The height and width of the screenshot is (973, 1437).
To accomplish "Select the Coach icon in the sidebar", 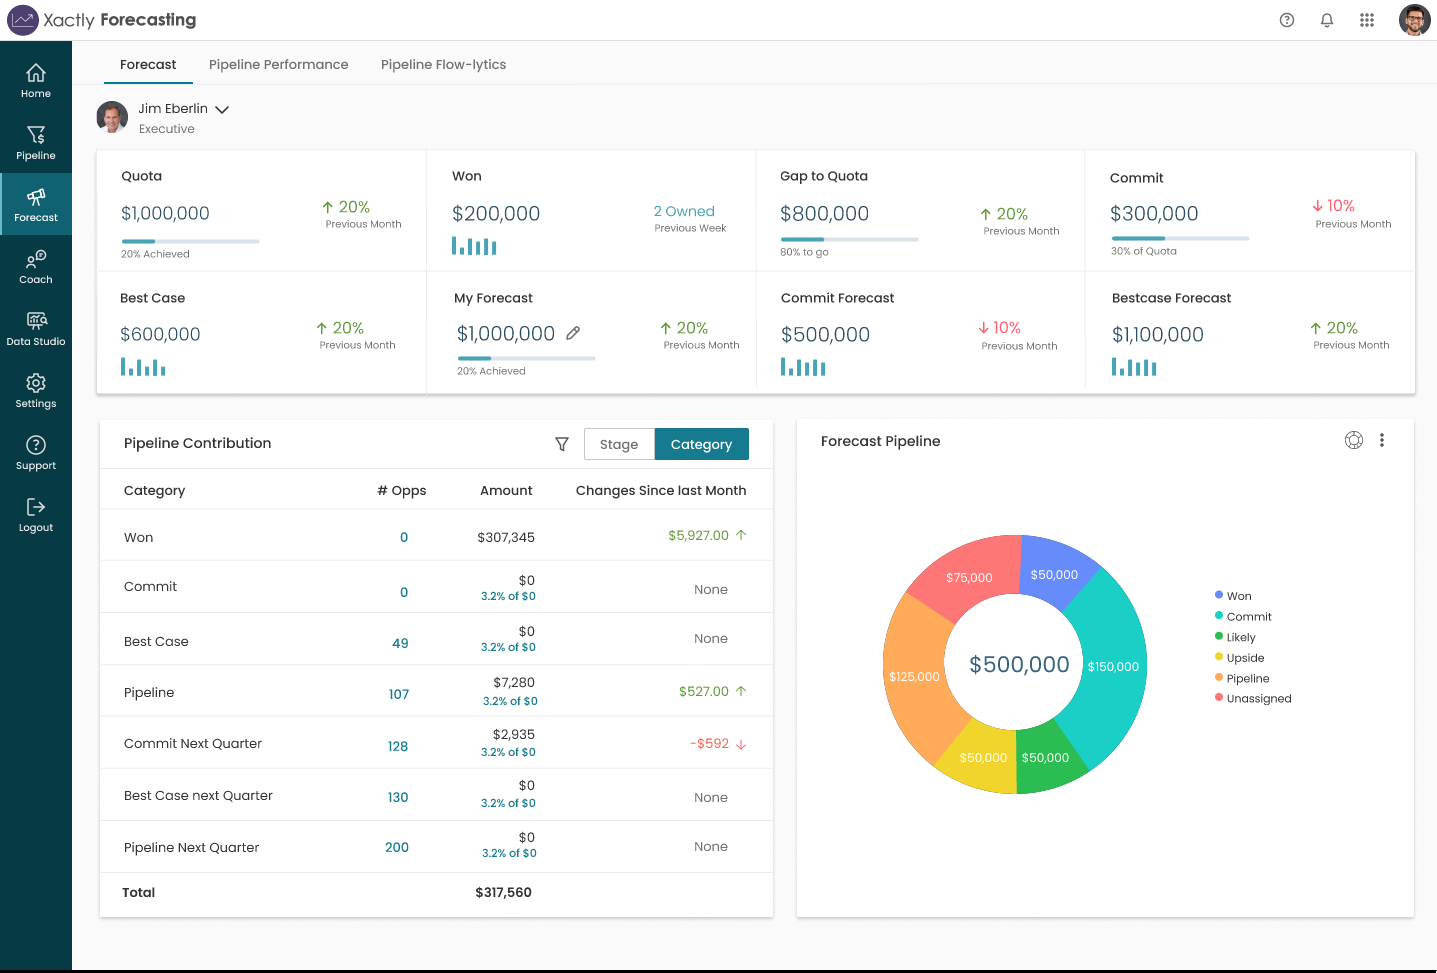I will [35, 263].
